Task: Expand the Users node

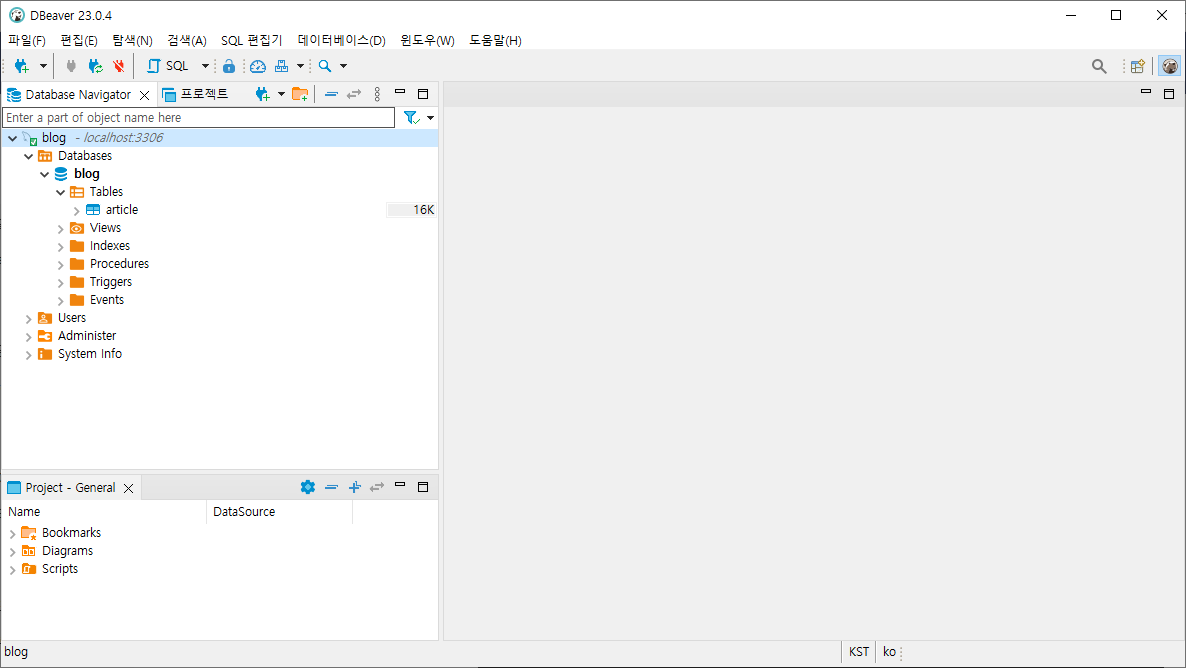Action: pyautogui.click(x=29, y=319)
